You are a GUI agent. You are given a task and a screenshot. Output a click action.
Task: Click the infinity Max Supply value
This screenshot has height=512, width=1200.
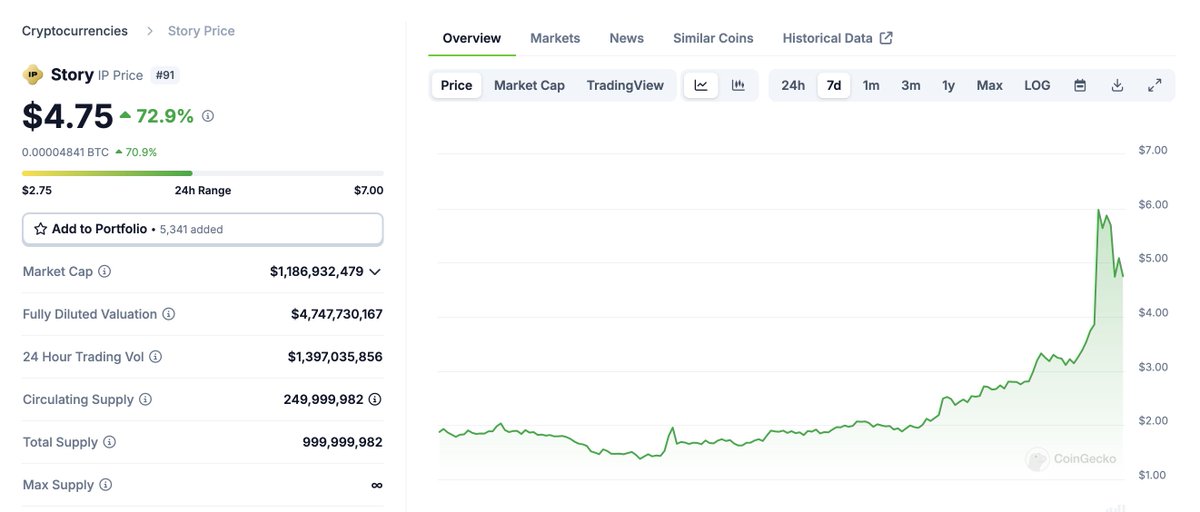click(x=377, y=485)
